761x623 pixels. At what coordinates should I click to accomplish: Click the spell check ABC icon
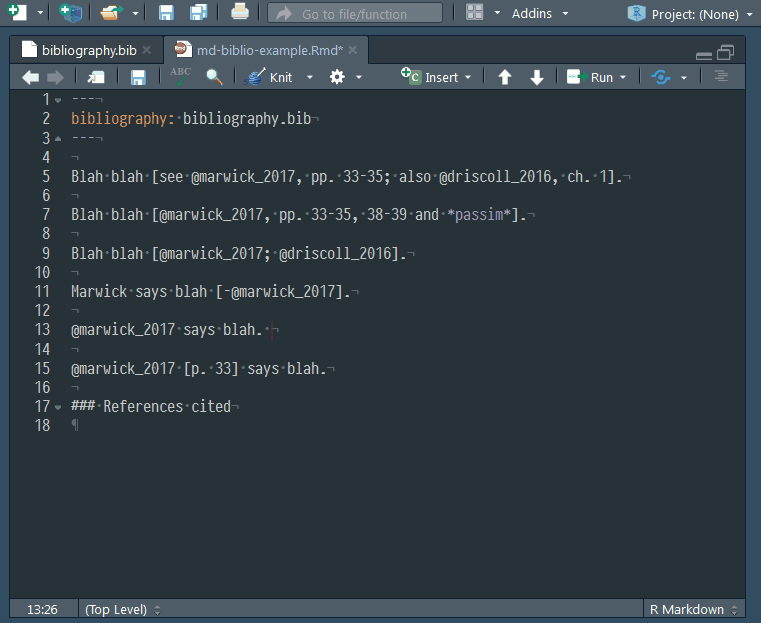point(180,76)
